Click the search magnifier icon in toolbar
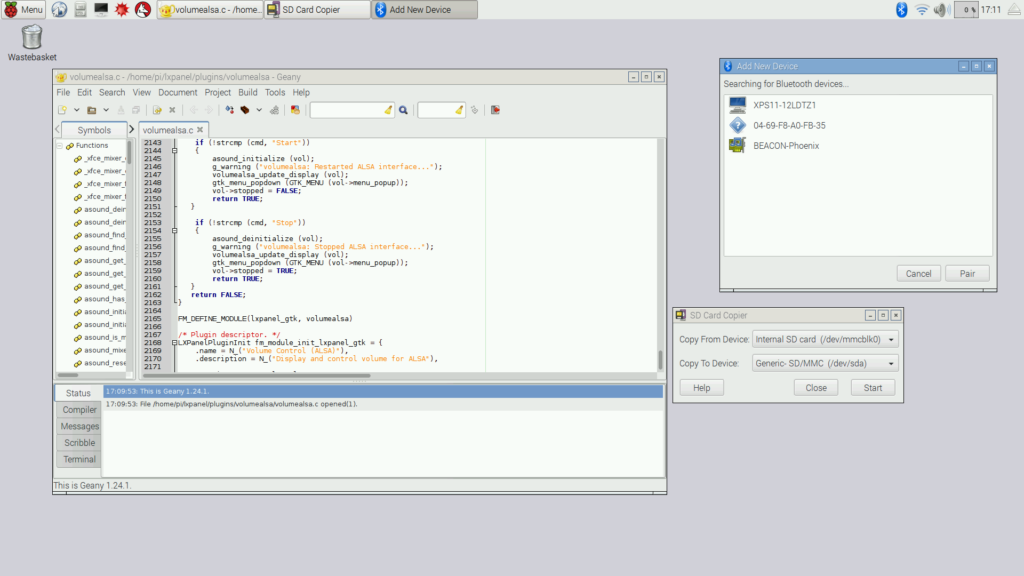 (x=403, y=110)
